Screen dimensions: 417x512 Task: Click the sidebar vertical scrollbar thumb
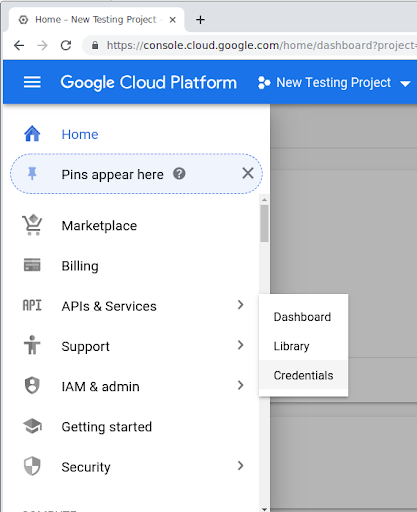click(x=264, y=223)
